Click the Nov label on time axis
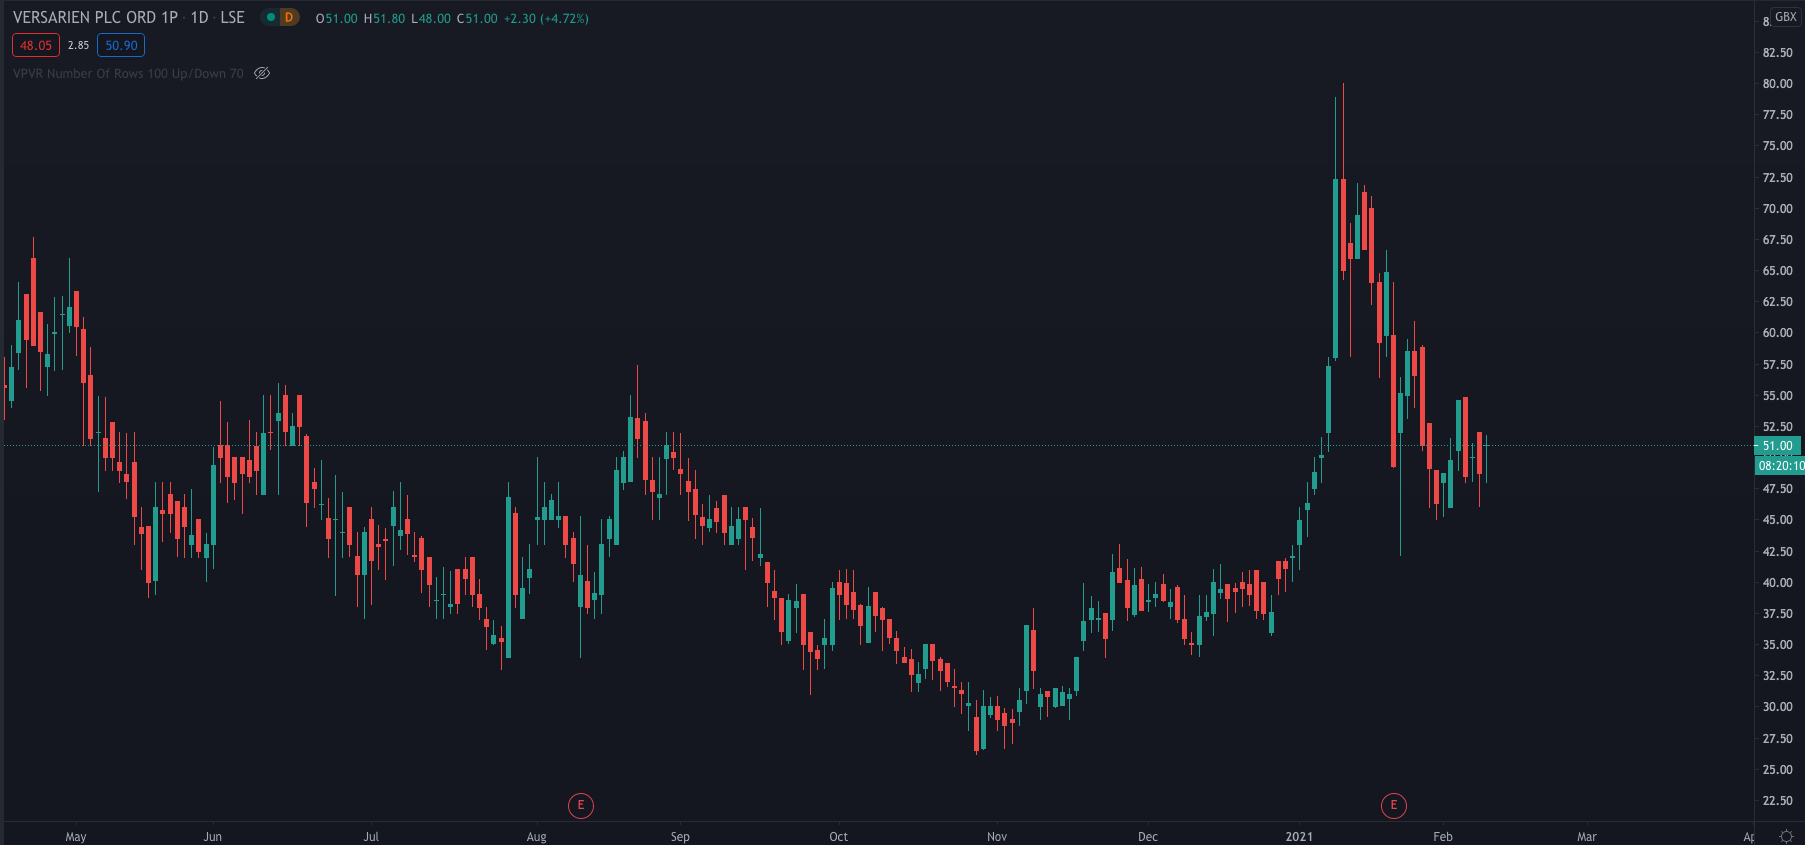The image size is (1805, 845). pyautogui.click(x=997, y=836)
